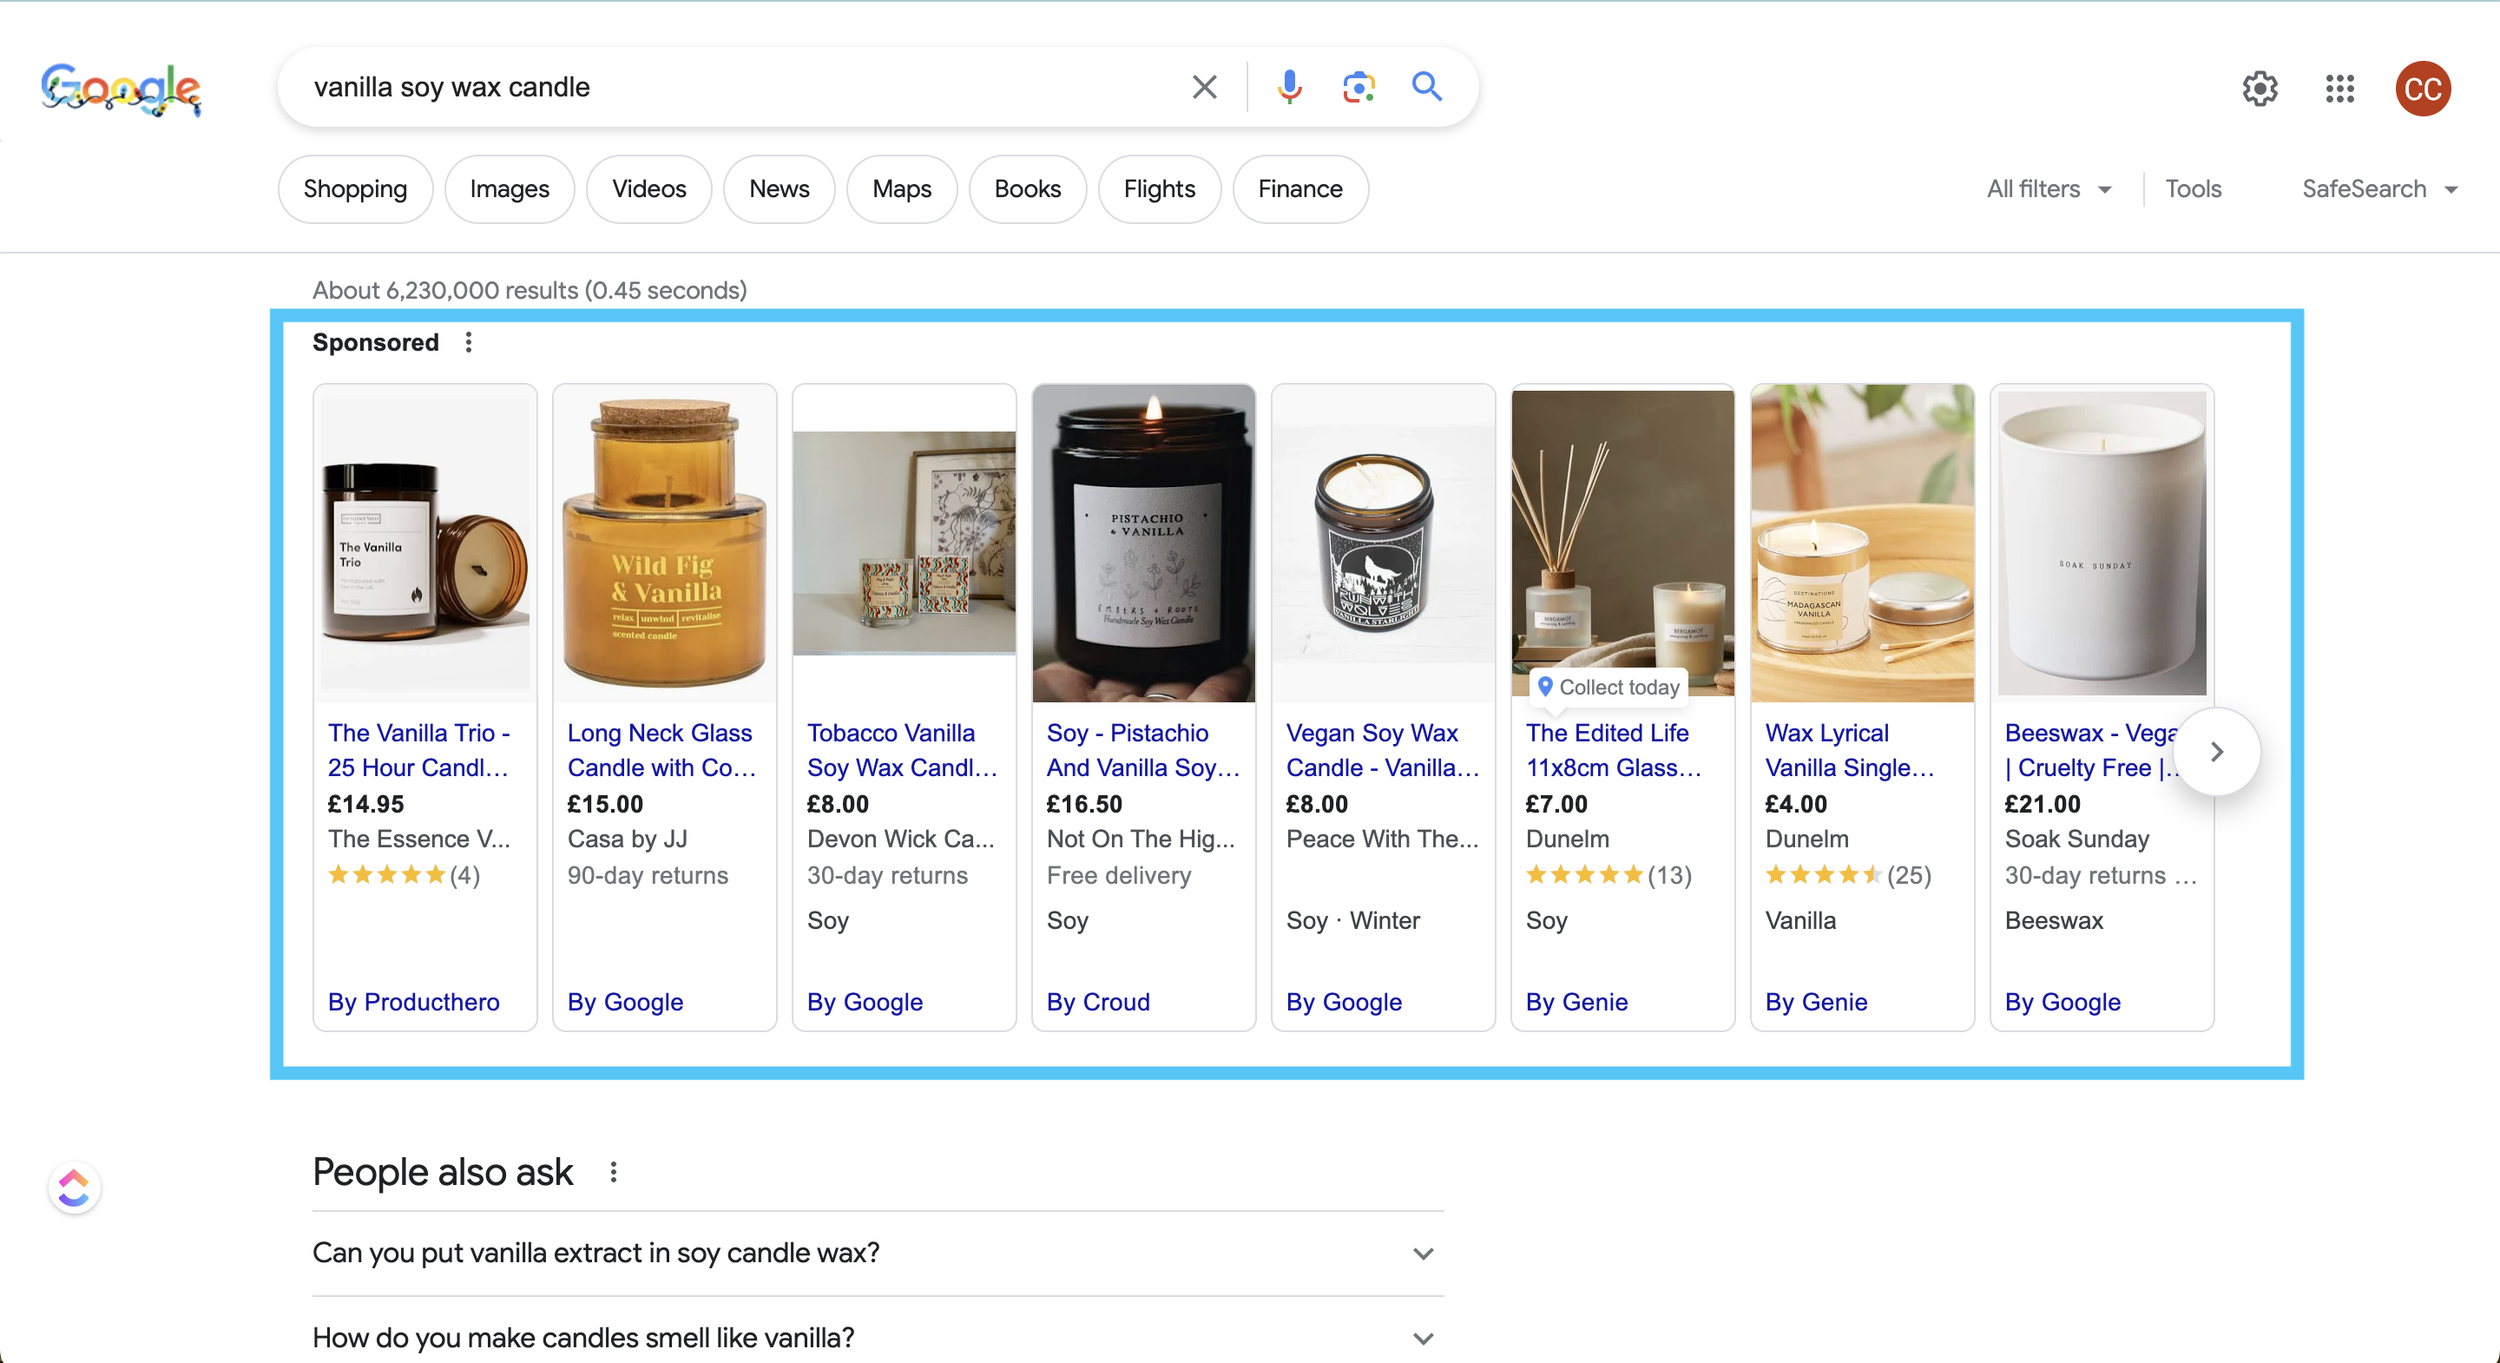Open the CC account avatar

(2422, 89)
